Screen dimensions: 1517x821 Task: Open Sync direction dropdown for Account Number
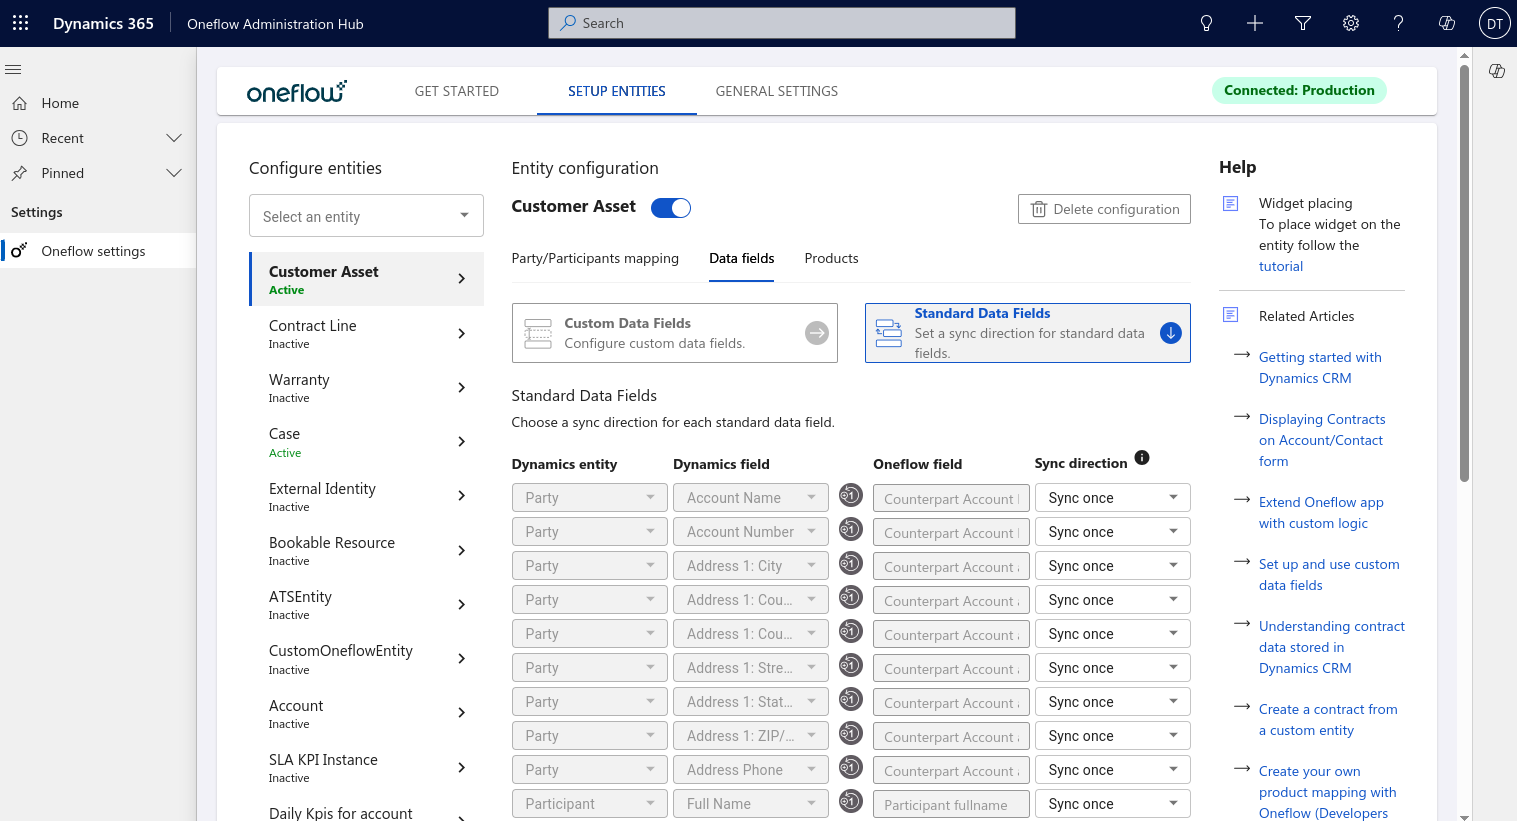coord(1113,532)
